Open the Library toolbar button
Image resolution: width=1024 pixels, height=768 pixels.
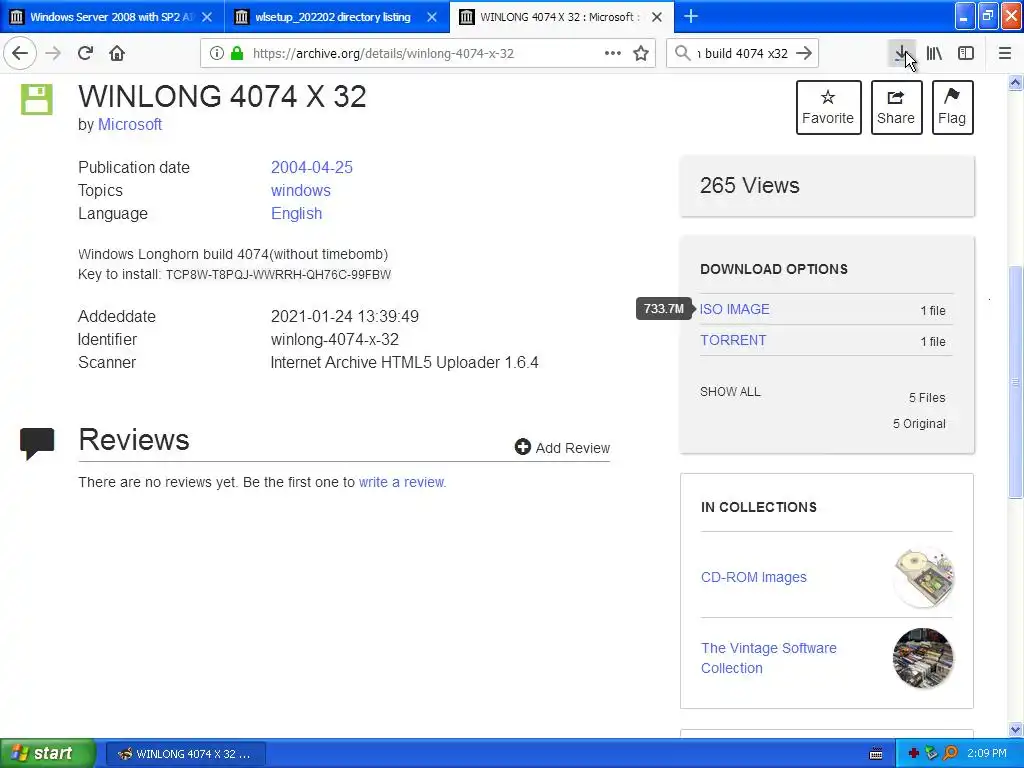[x=934, y=54]
